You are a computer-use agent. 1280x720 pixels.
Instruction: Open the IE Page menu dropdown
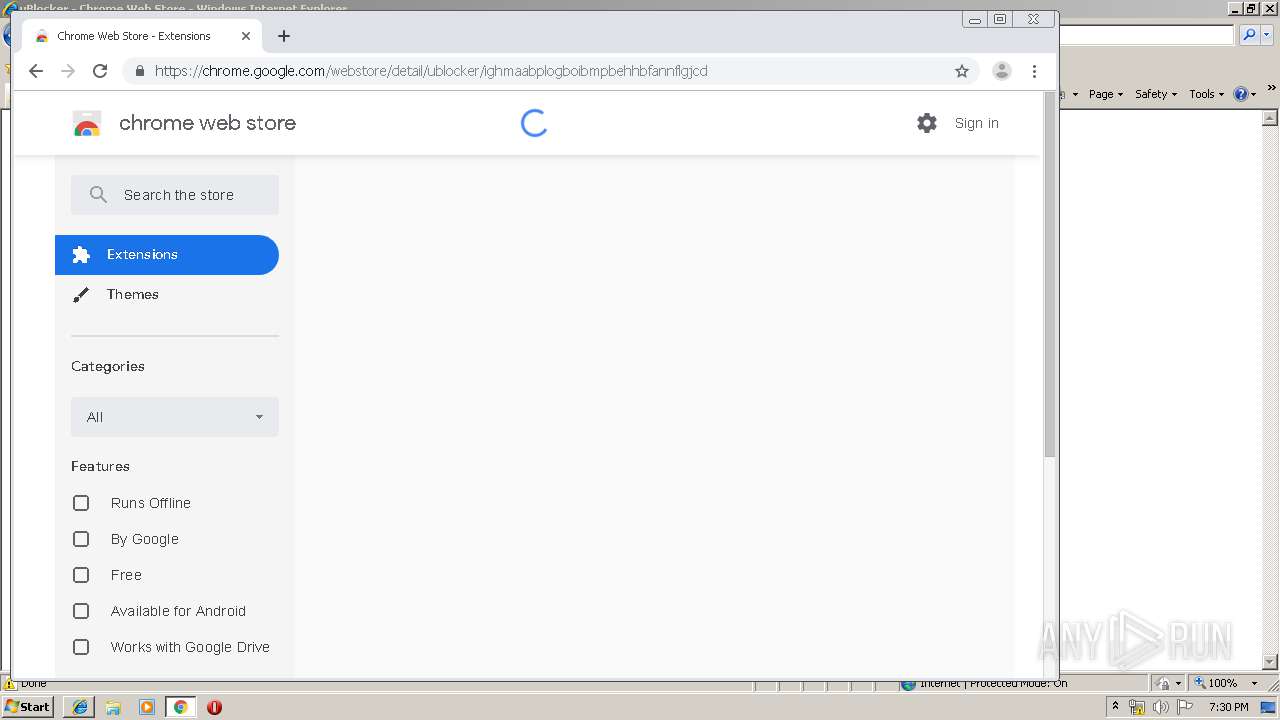[x=1106, y=94]
